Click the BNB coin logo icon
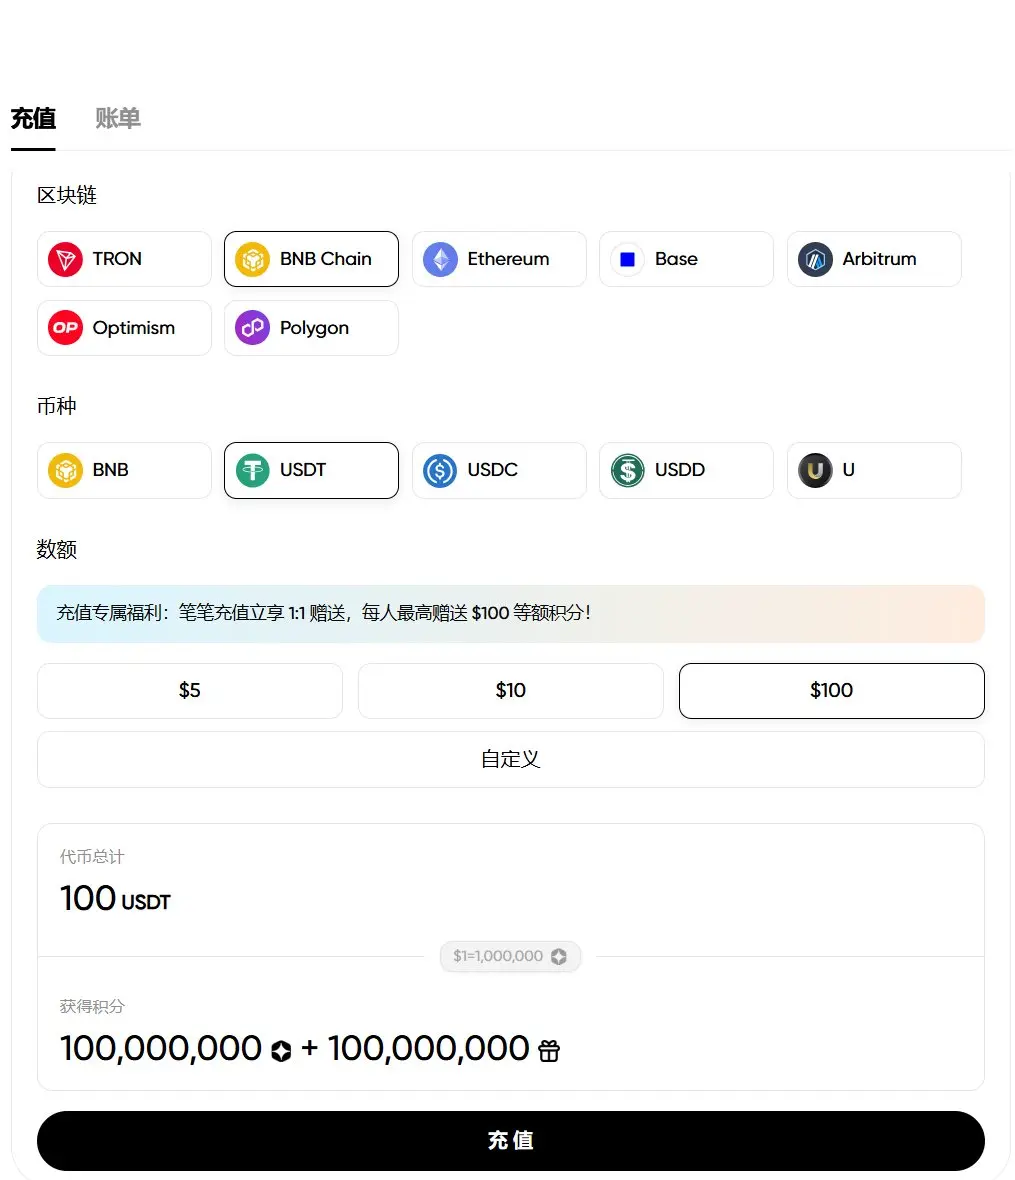Image resolution: width=1015 pixels, height=1180 pixels. pyautogui.click(x=65, y=470)
